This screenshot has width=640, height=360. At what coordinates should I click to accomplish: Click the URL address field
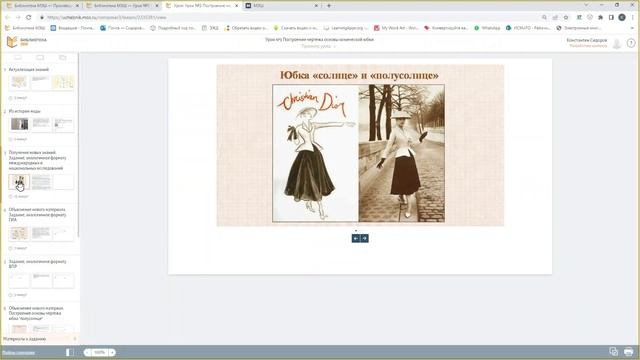coord(286,18)
